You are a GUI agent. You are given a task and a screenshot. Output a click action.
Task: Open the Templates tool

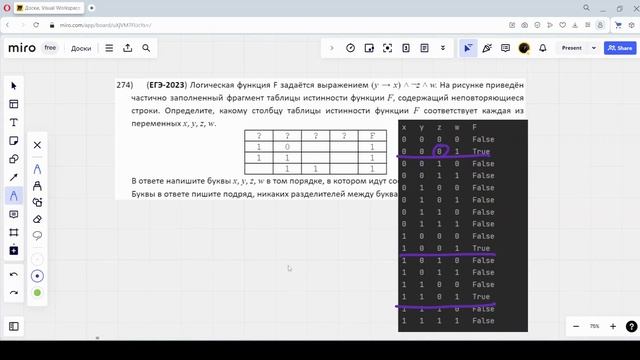pyautogui.click(x=13, y=104)
